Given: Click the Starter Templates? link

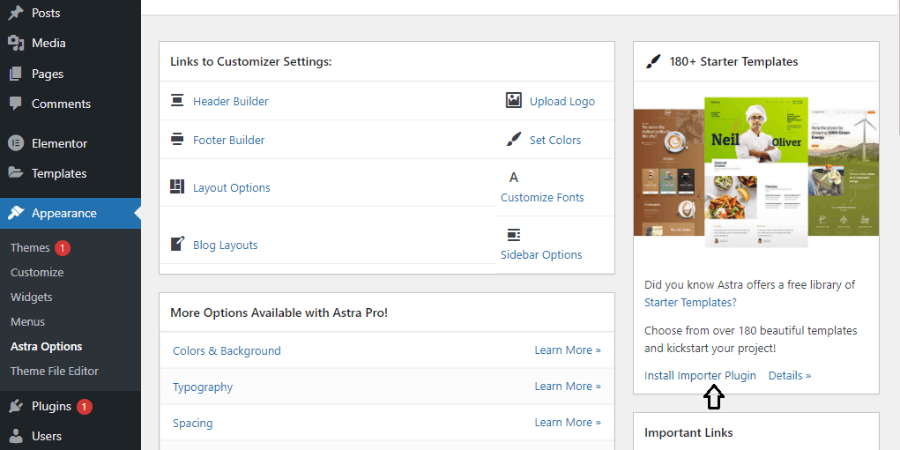Looking at the screenshot, I should pos(690,302).
